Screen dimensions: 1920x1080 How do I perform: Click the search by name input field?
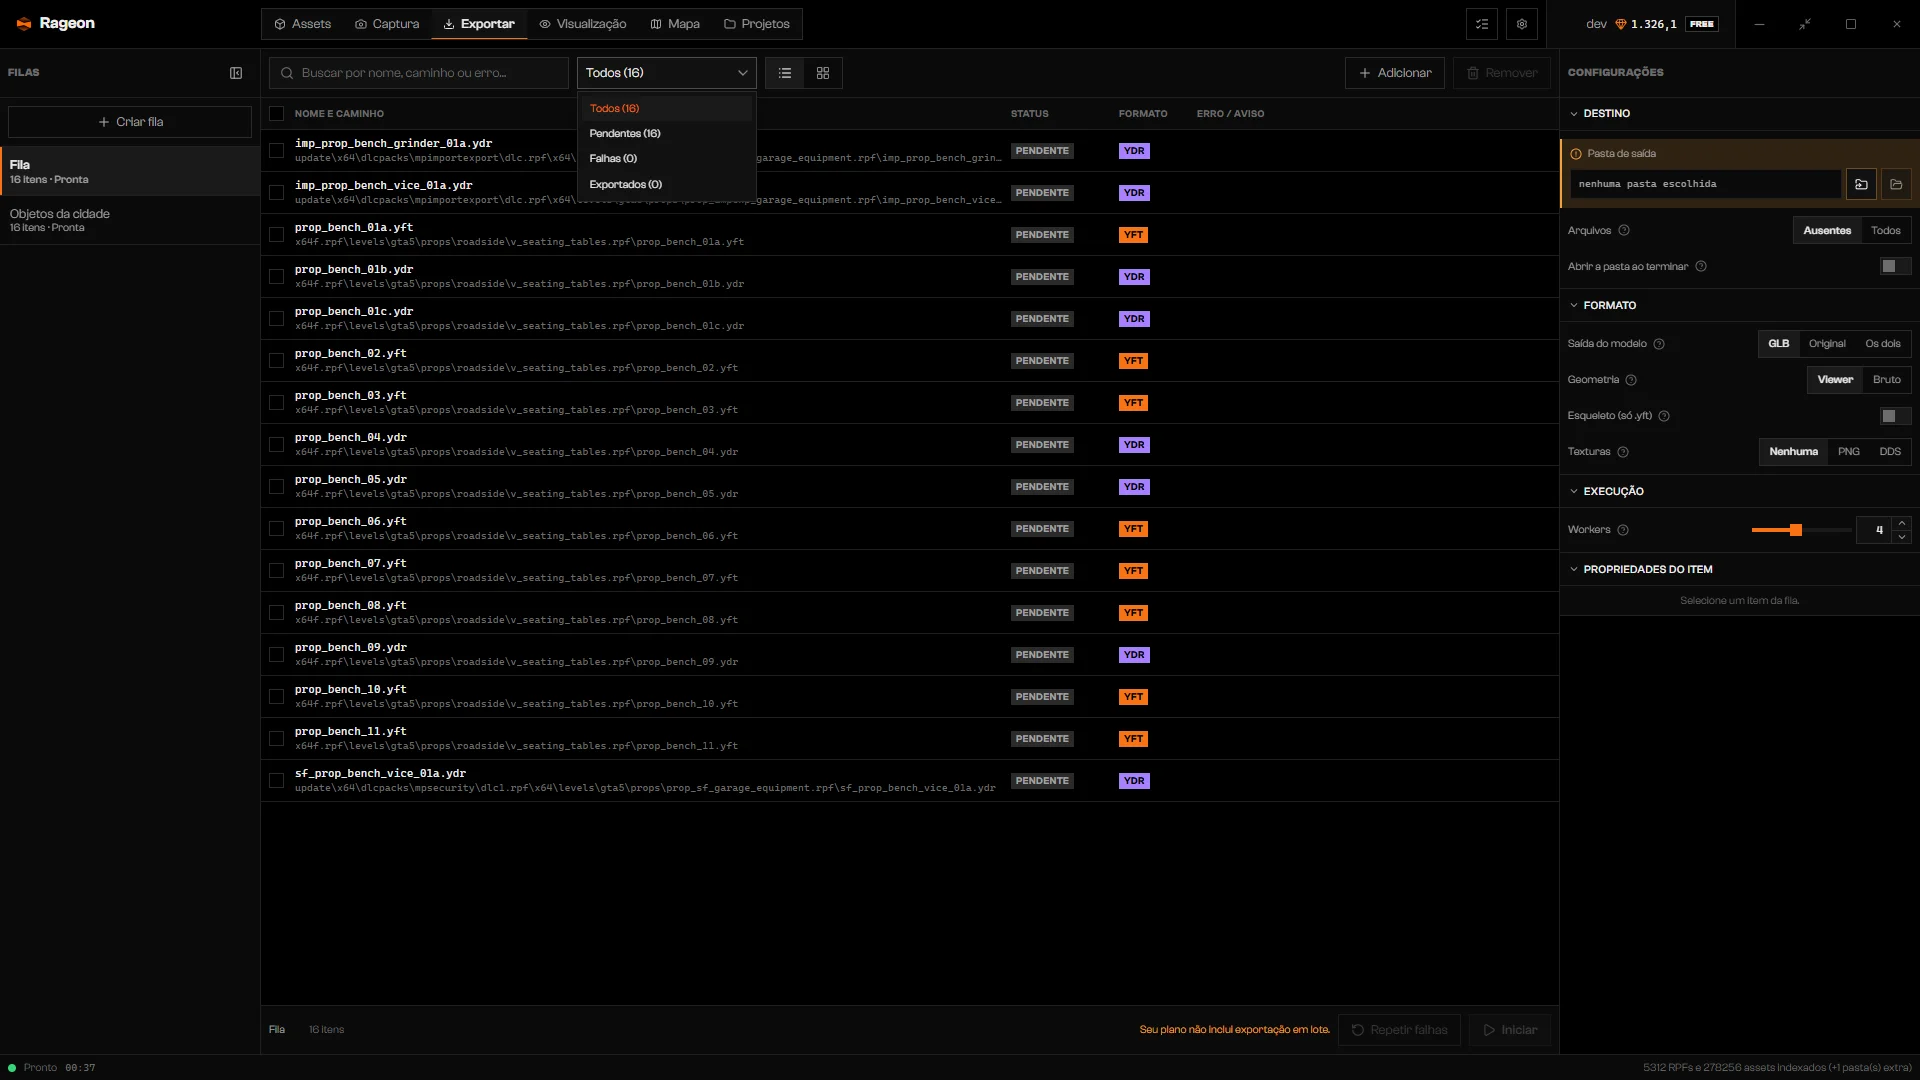click(419, 73)
